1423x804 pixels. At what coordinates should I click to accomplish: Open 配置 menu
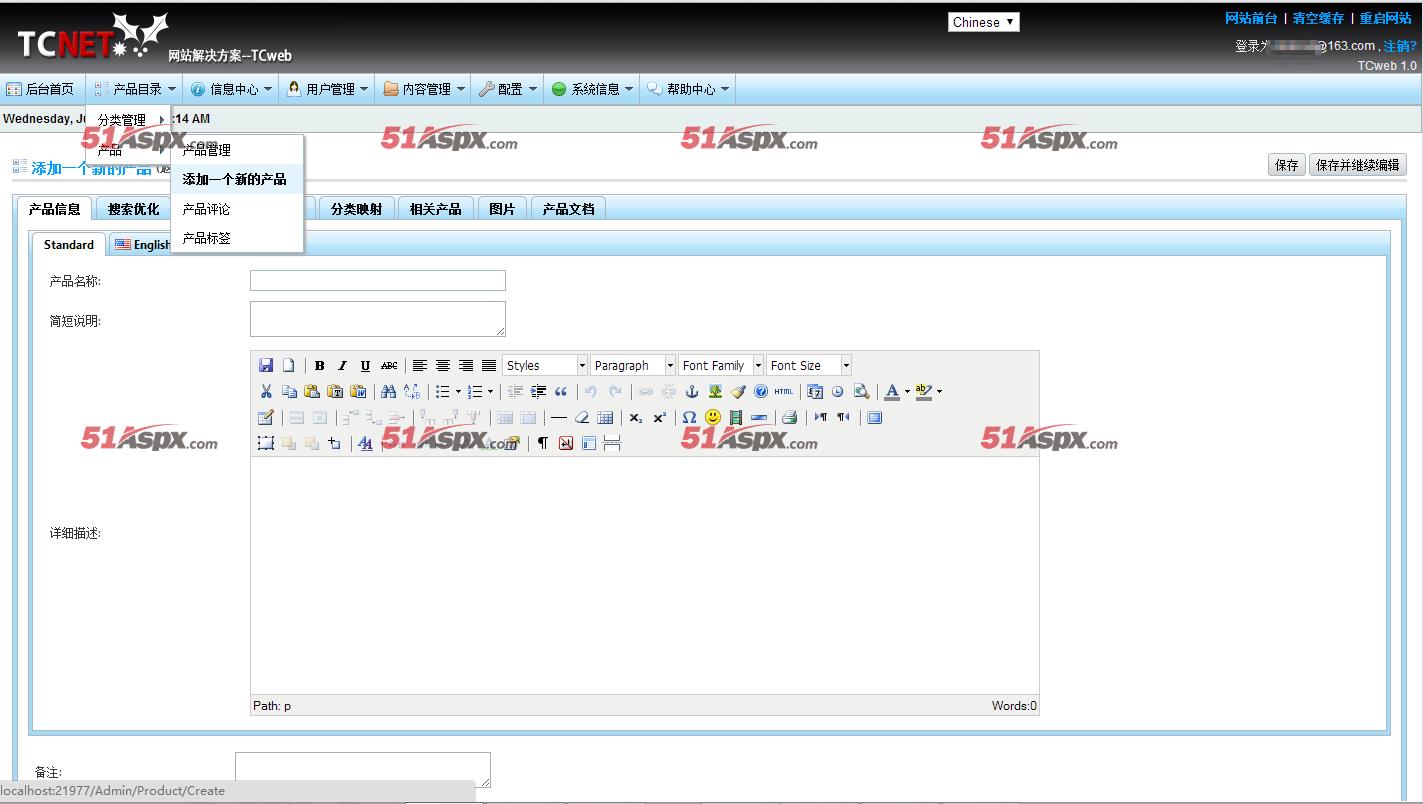coord(508,89)
